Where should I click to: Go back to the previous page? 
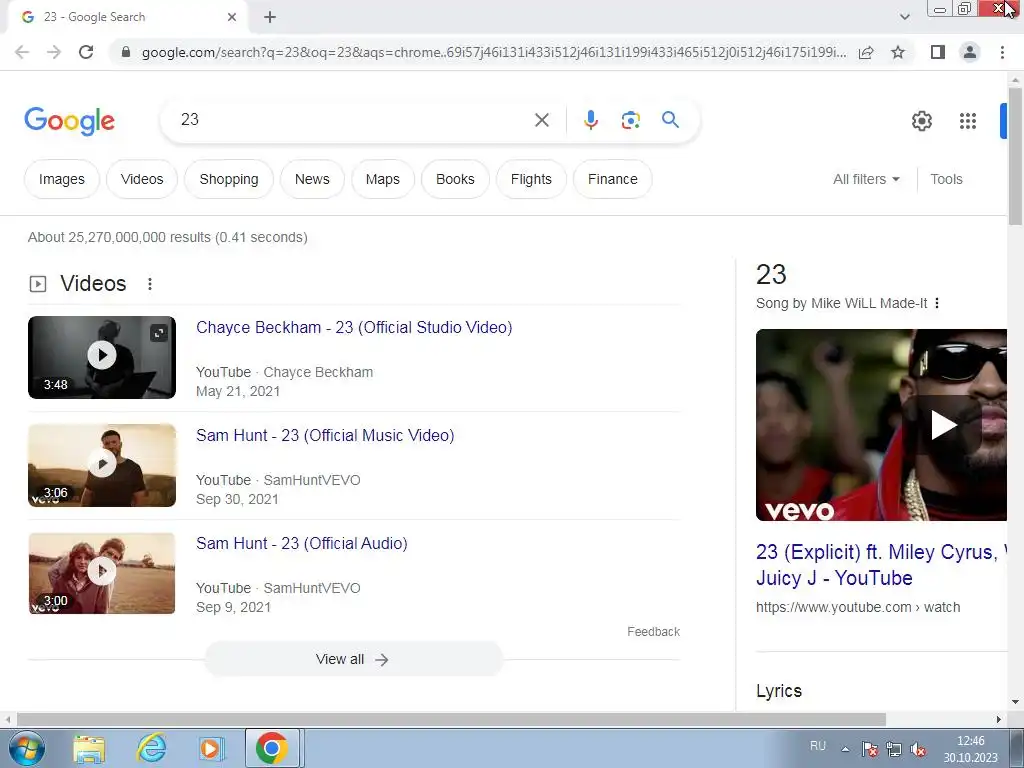[22, 52]
